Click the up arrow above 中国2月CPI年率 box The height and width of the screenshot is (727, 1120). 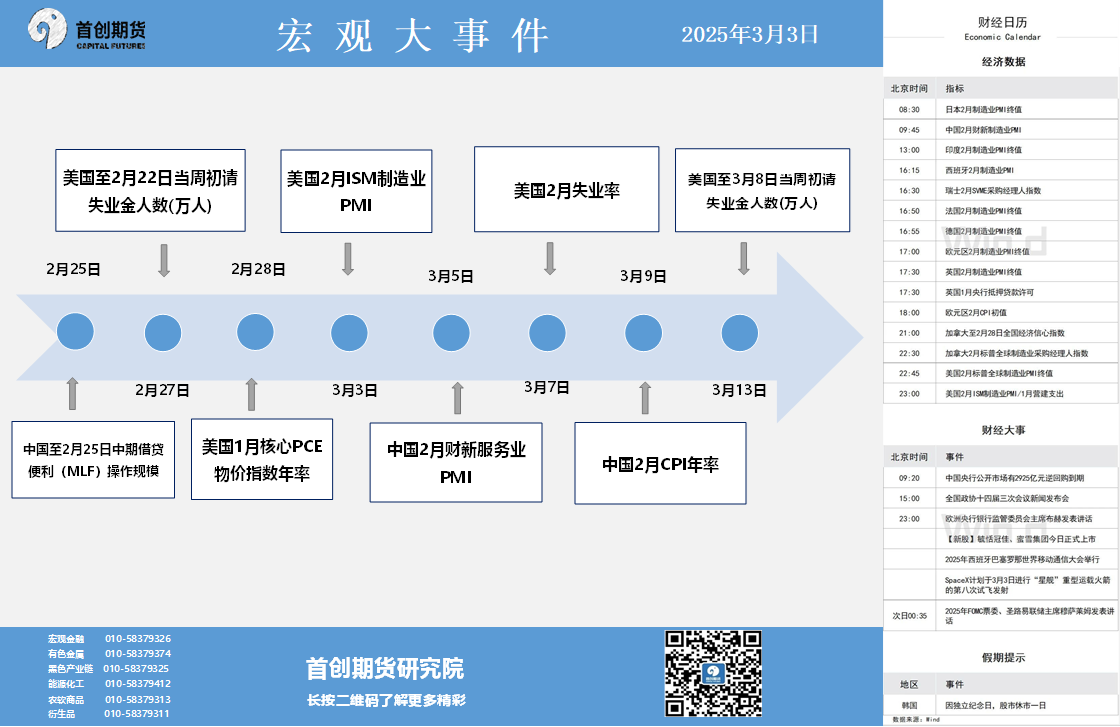click(645, 397)
